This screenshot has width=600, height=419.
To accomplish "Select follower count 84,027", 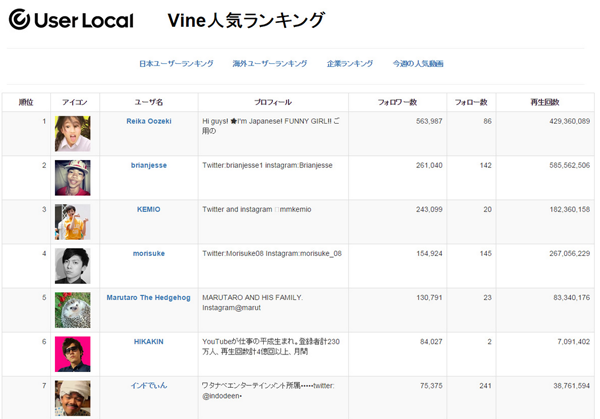I will coord(431,341).
